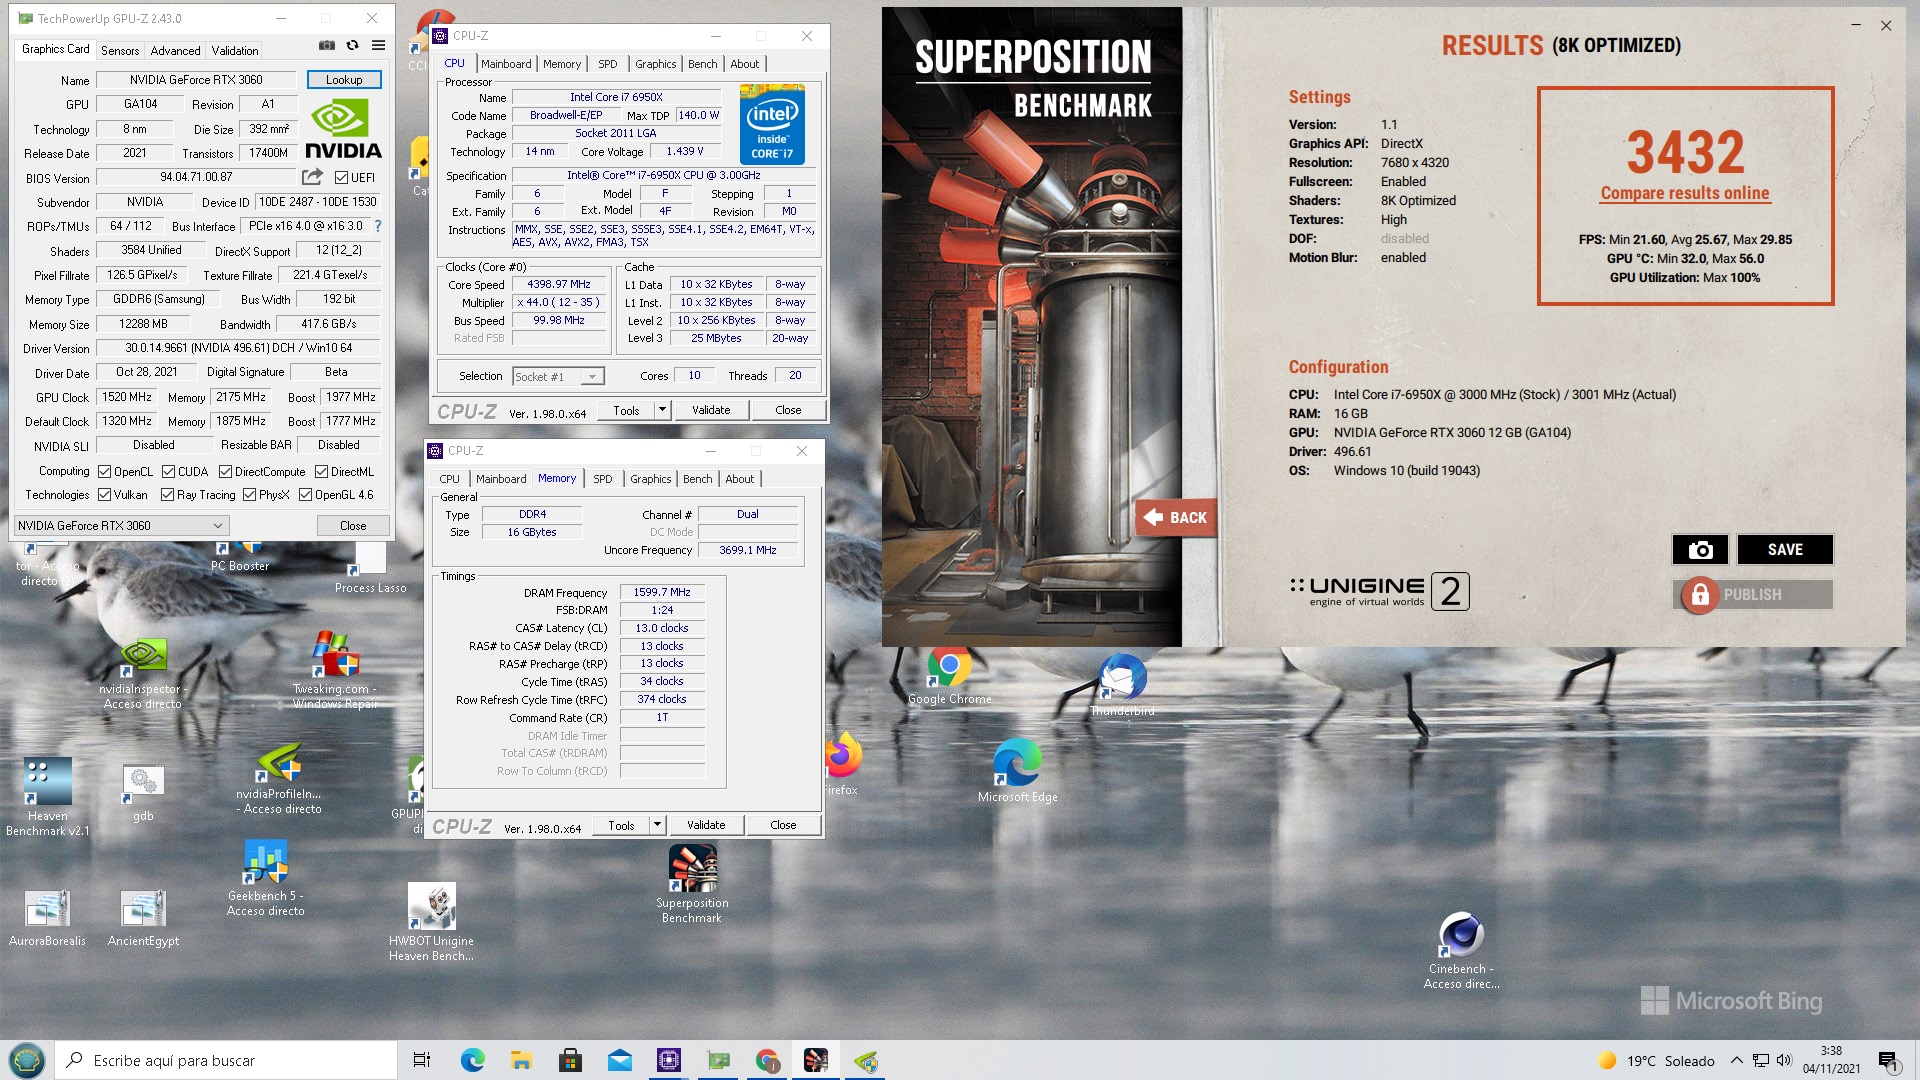This screenshot has height=1080, width=1920.
Task: Toggle the UEFI checkbox in GPU-Z
Action: click(341, 178)
